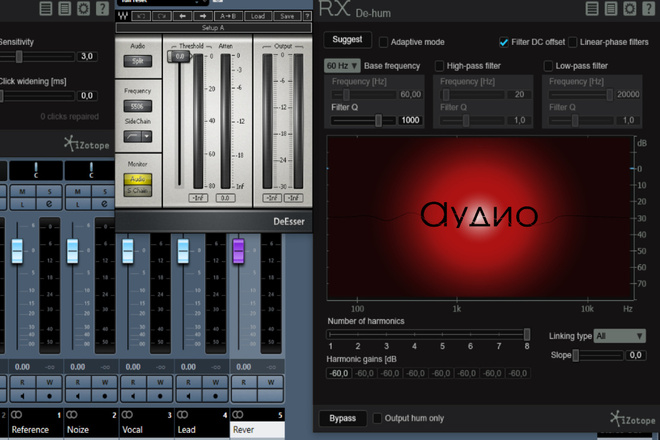660x440 pixels.
Task: Open De-click preset list icon beside gear
Action: click(64, 8)
